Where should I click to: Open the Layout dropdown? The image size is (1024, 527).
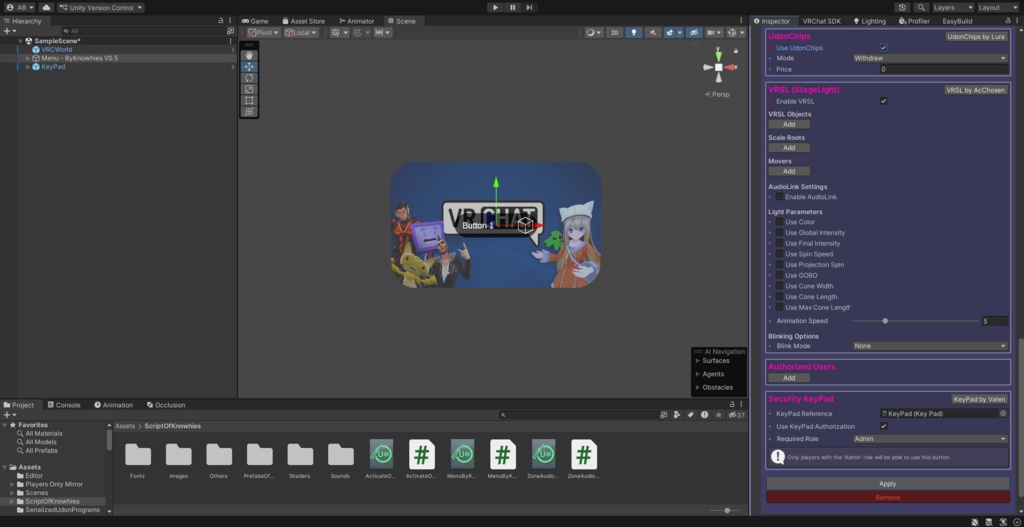coord(998,7)
